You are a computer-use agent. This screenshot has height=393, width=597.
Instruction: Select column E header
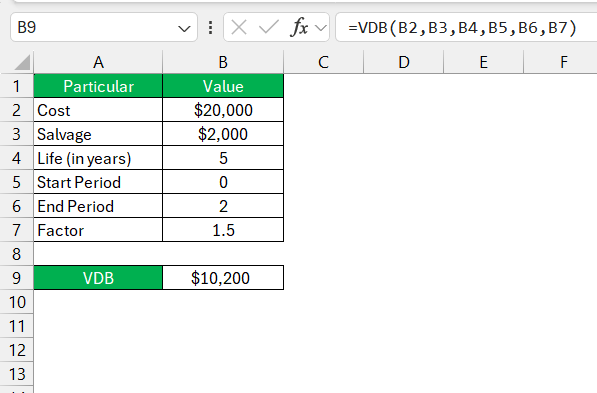click(484, 62)
